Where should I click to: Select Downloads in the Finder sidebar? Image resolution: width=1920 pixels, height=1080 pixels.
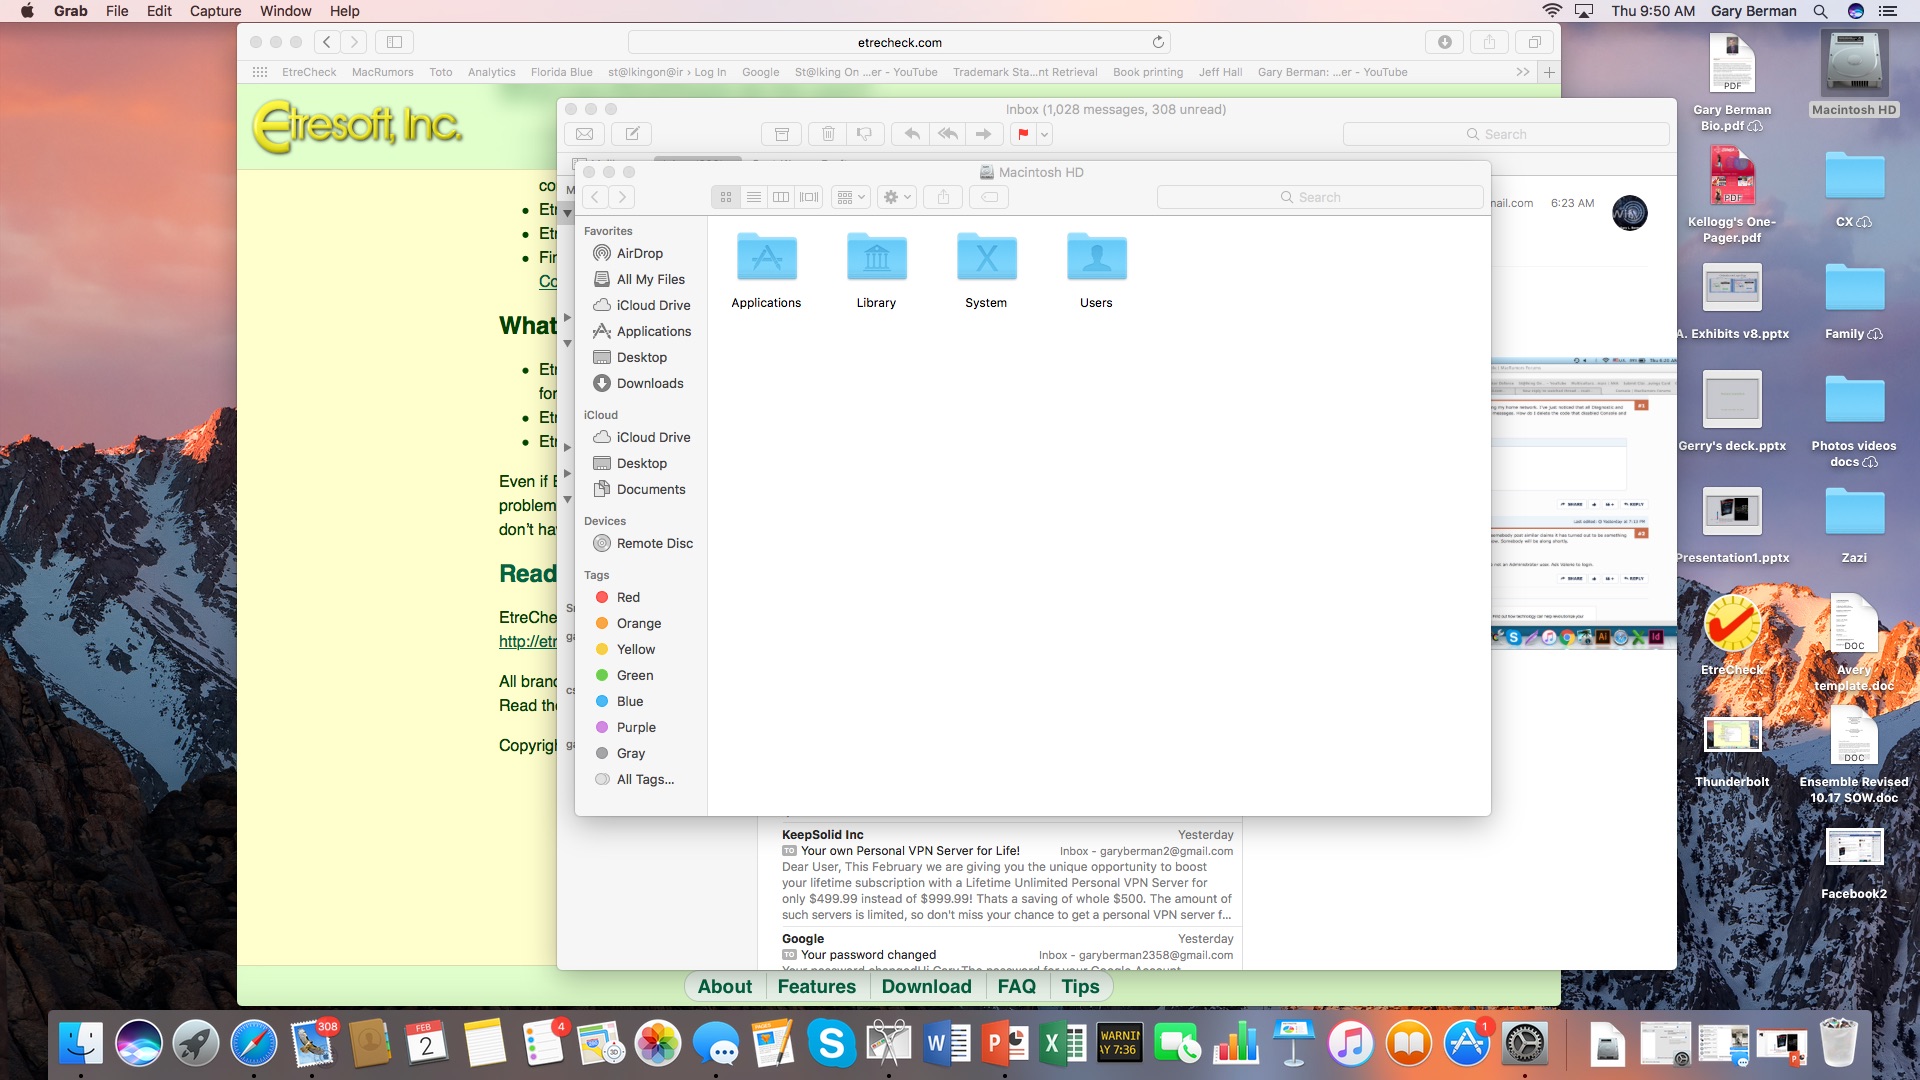point(649,383)
